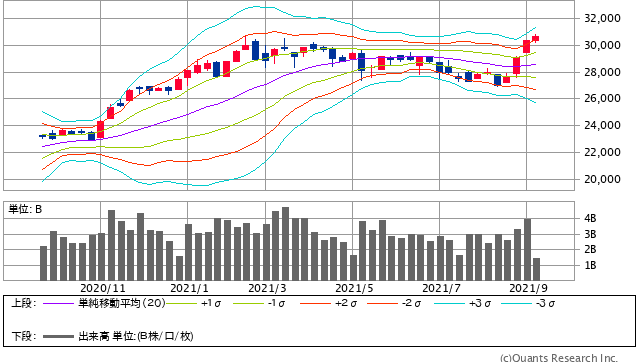
Task: Click the purple 単純移動平均(20) legend line
Action: (x=58, y=304)
